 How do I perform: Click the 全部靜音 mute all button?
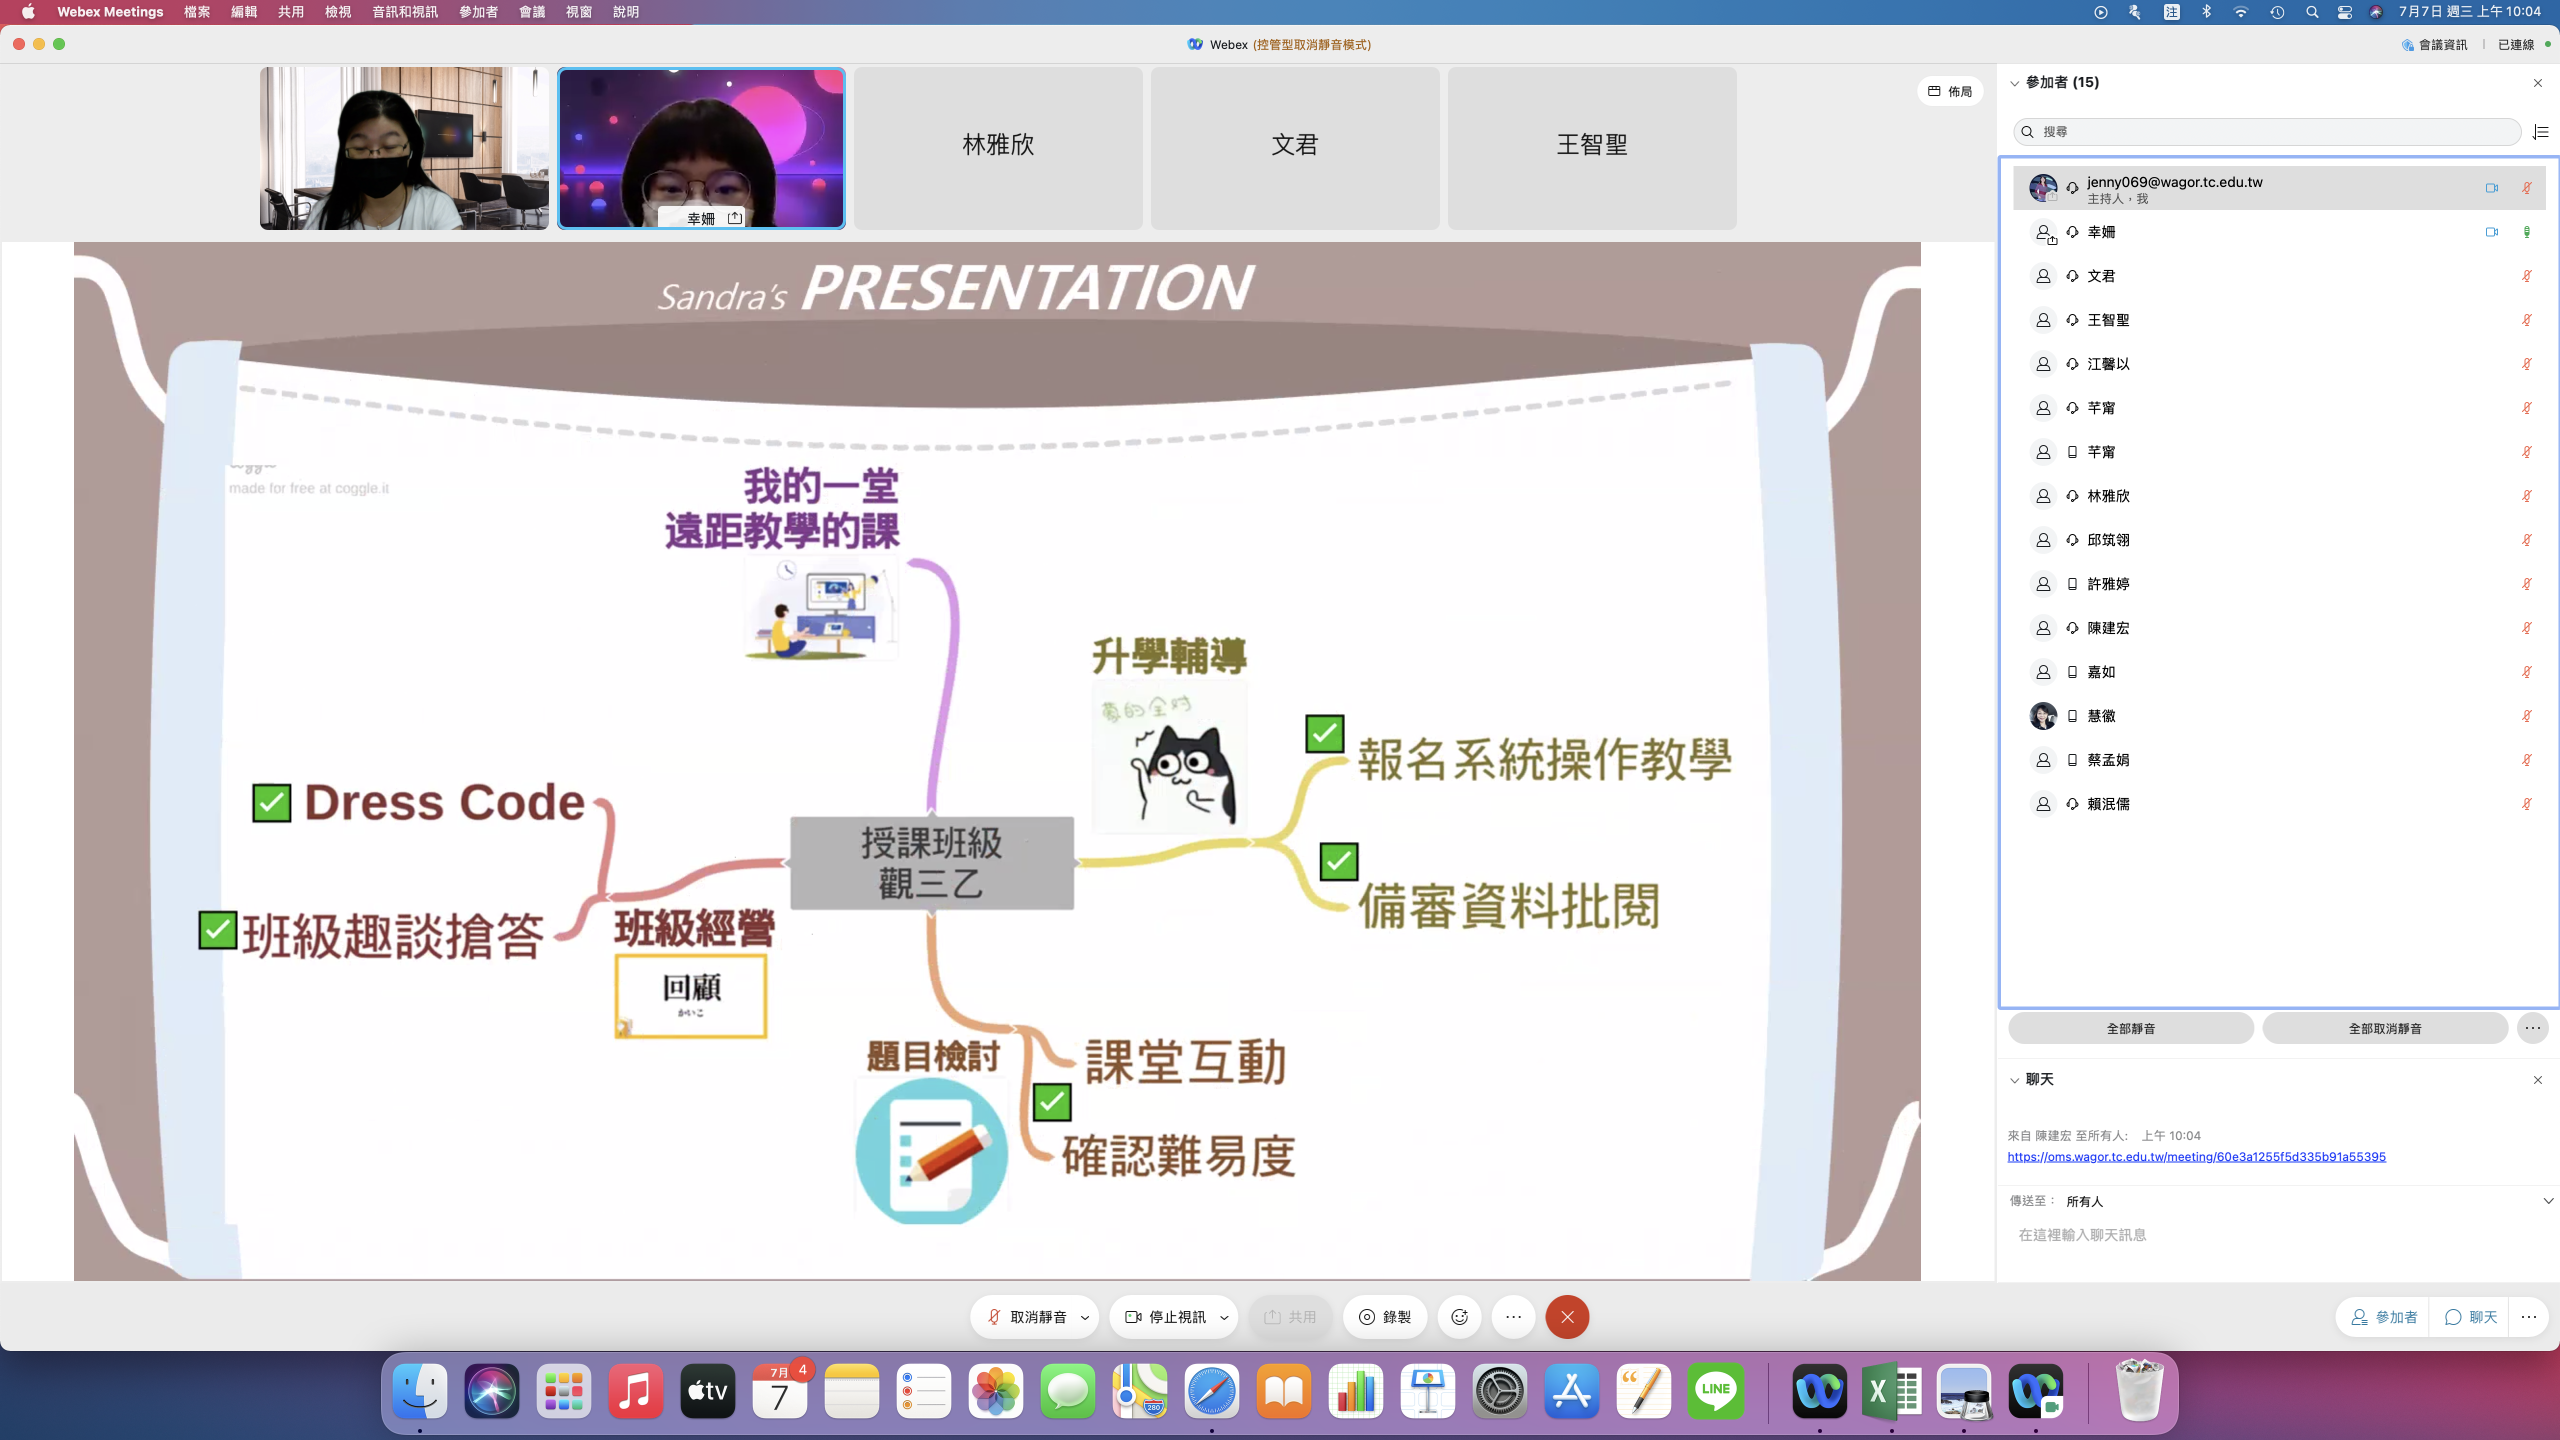[2130, 1028]
